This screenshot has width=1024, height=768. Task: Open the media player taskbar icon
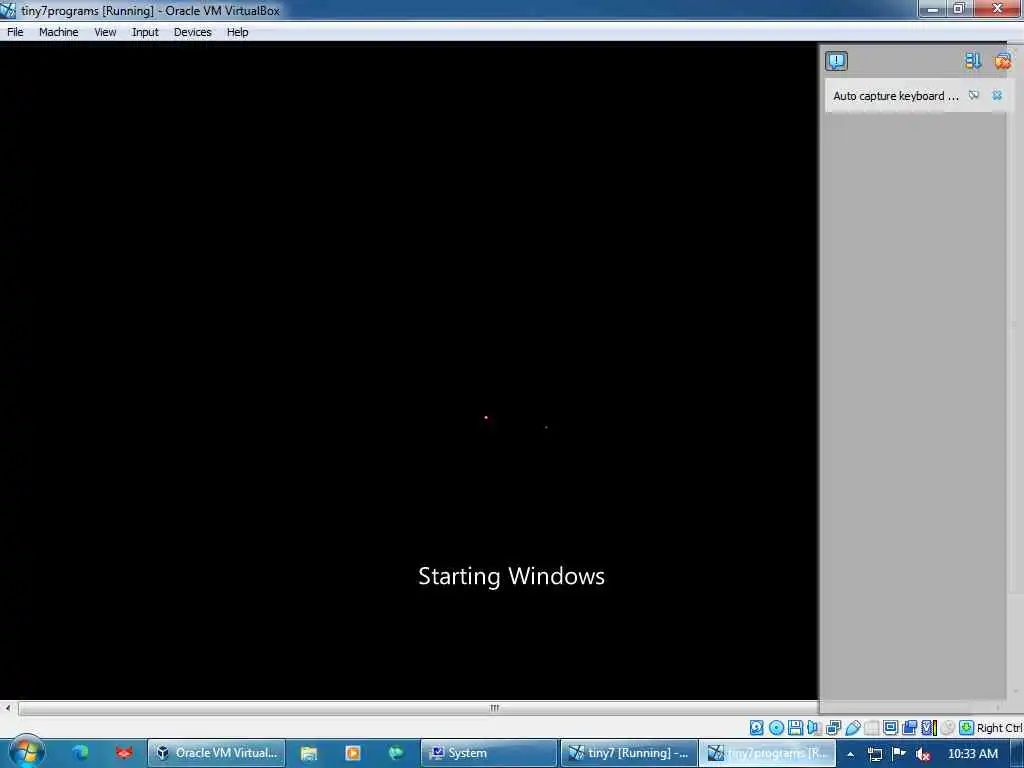[353, 753]
